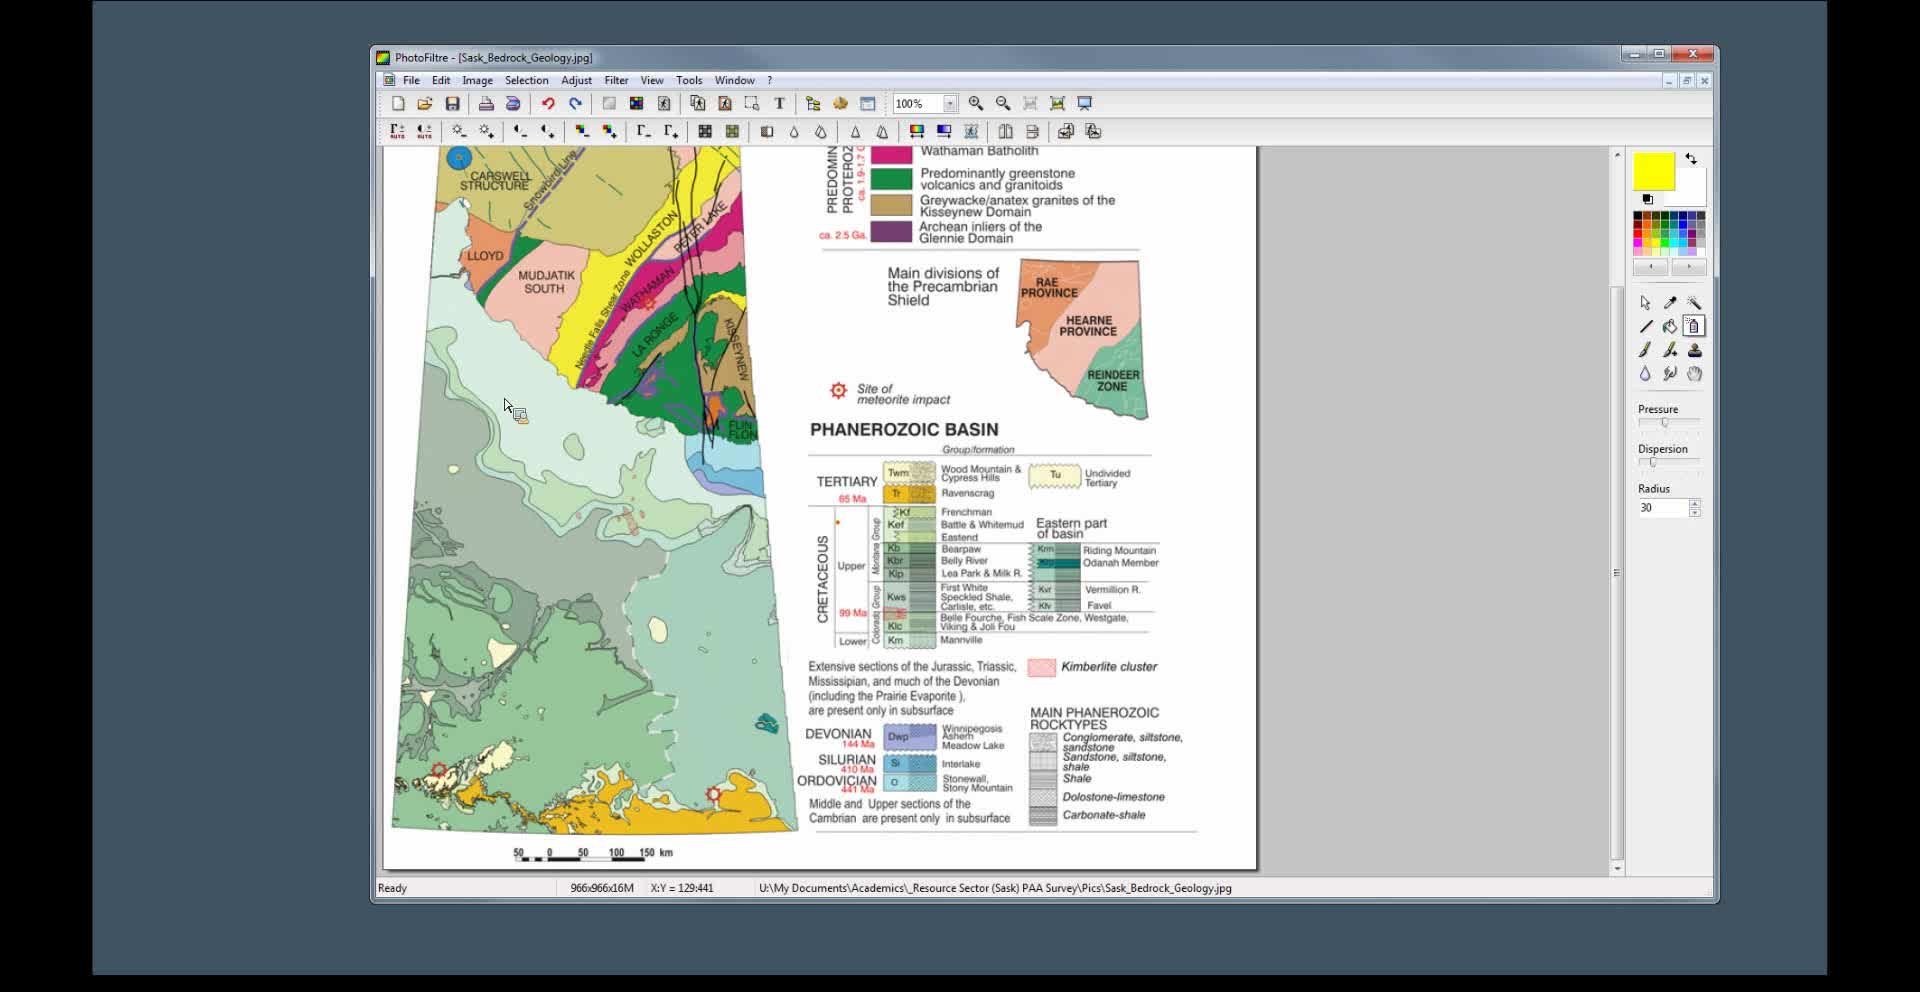This screenshot has height=992, width=1920.
Task: Increase contrast with the half-circle plus icon
Action: pos(547,132)
